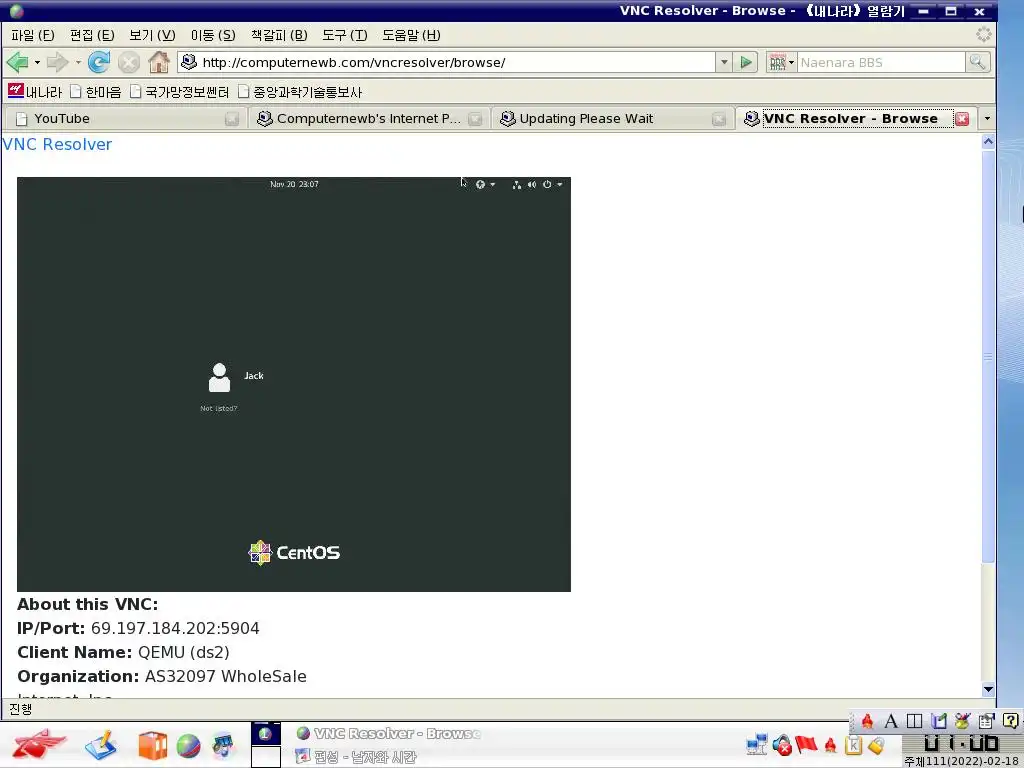
Task: Launch the notepad pencil taskbar icon
Action: pos(101,745)
